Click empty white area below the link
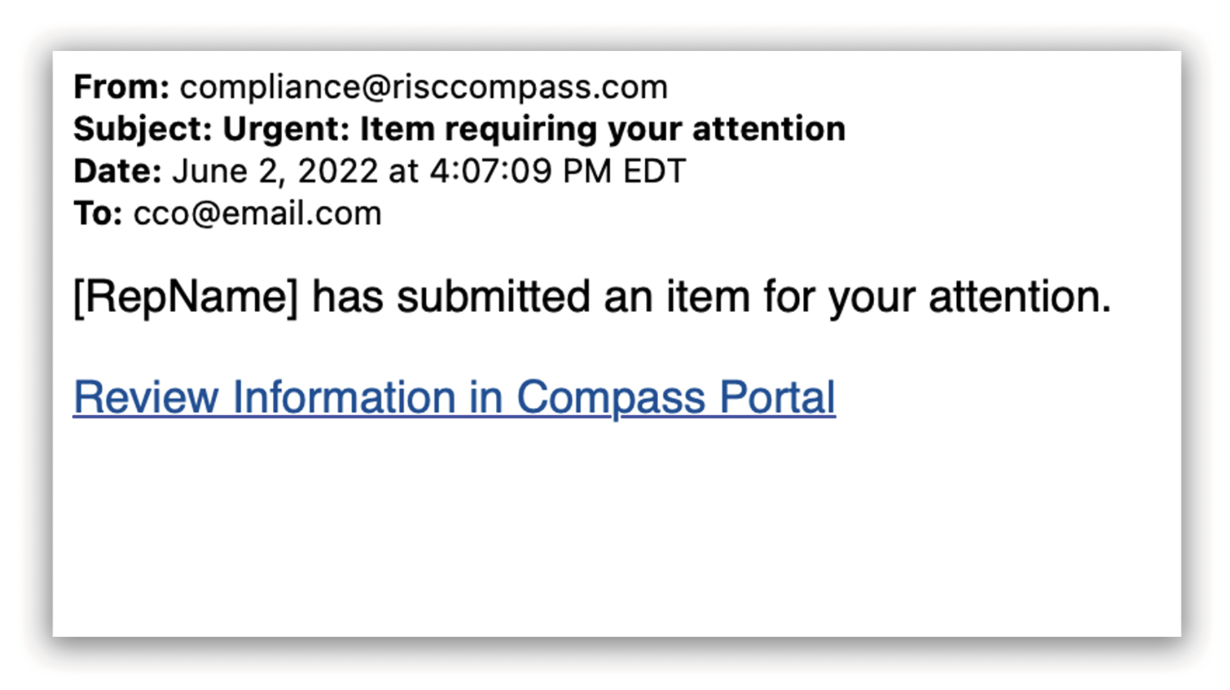 [x=615, y=530]
